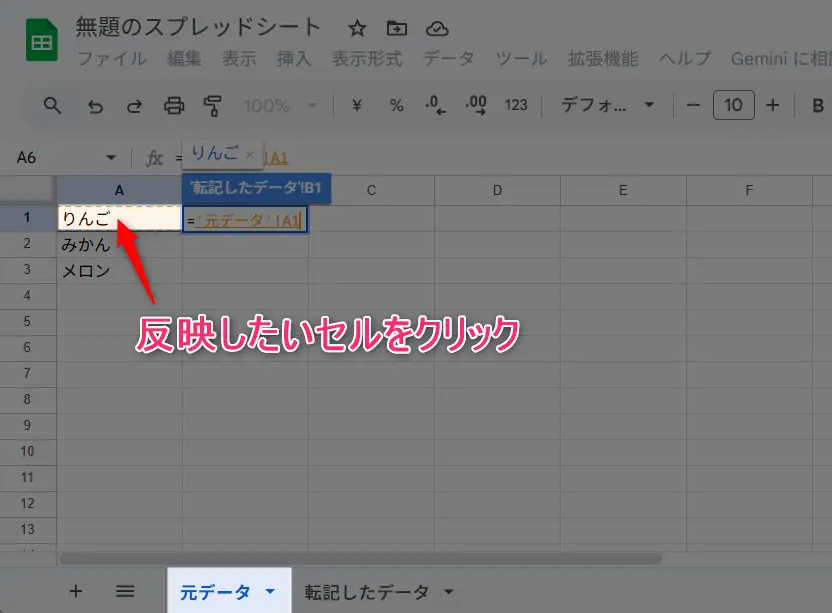
Task: Switch to the 転記したデータ sheet tab
Action: click(x=367, y=592)
